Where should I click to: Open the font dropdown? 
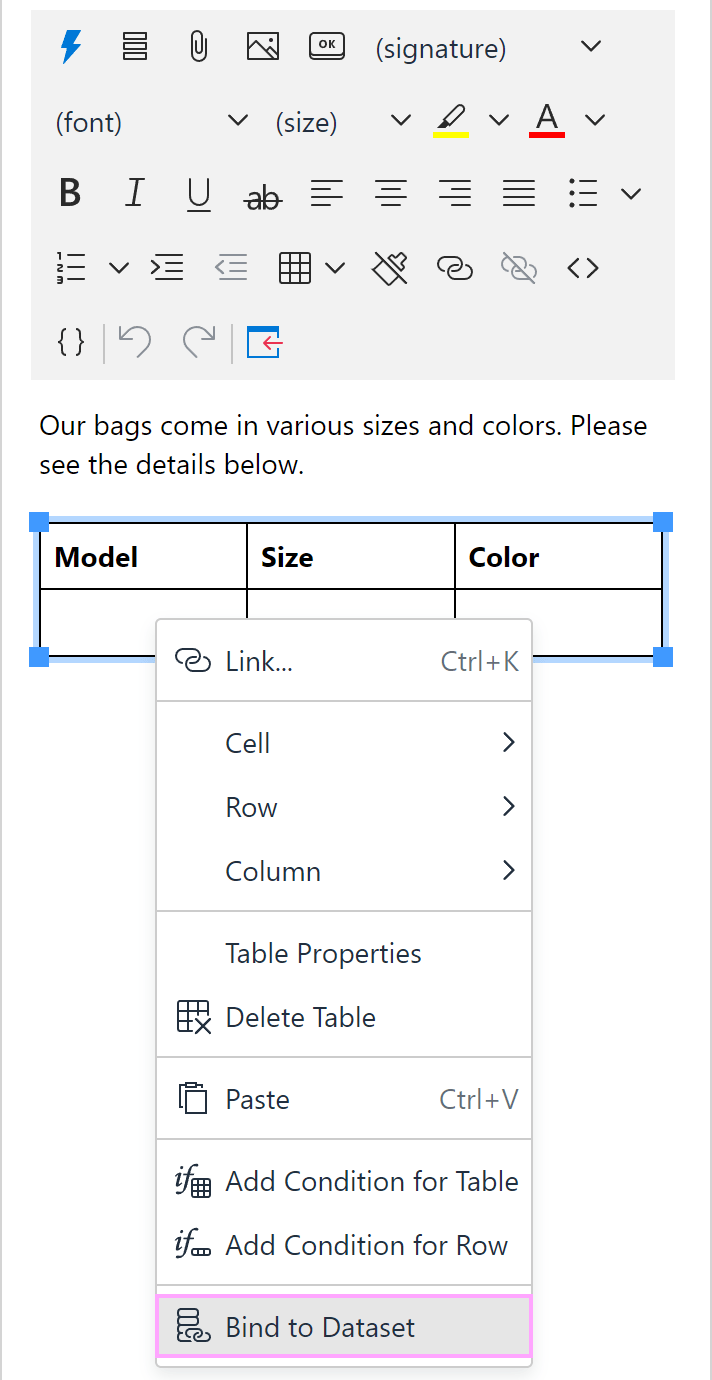pos(152,121)
